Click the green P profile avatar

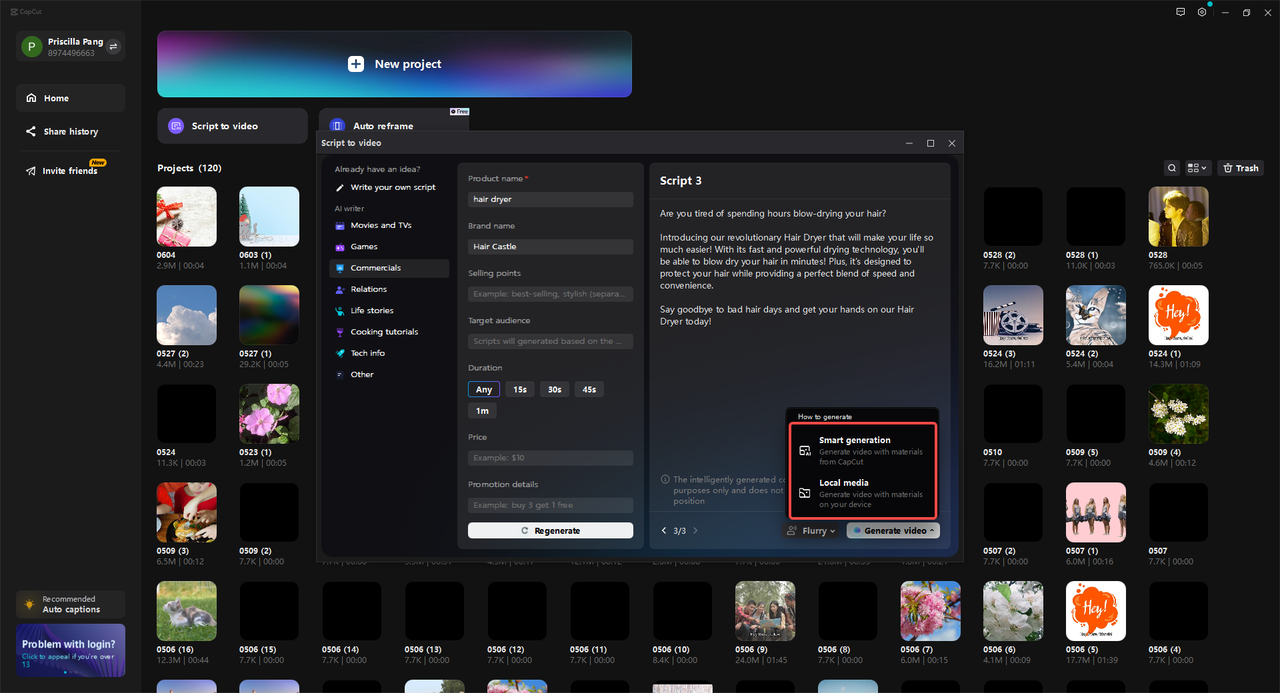(x=32, y=46)
